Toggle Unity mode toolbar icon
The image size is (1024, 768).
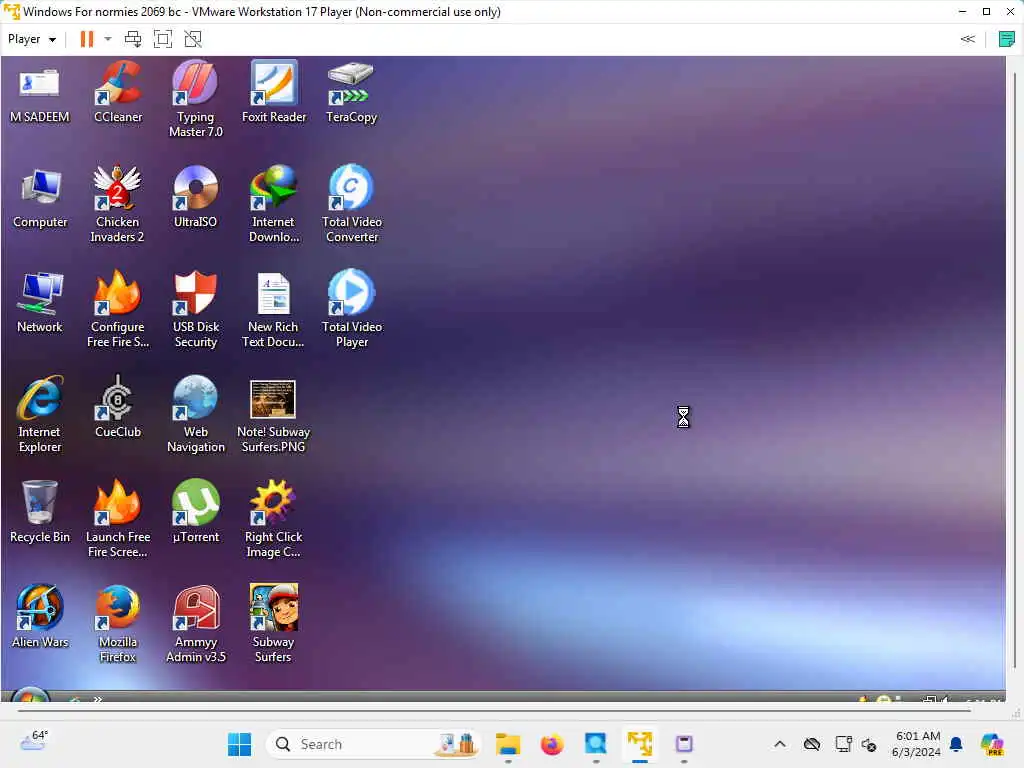point(193,39)
